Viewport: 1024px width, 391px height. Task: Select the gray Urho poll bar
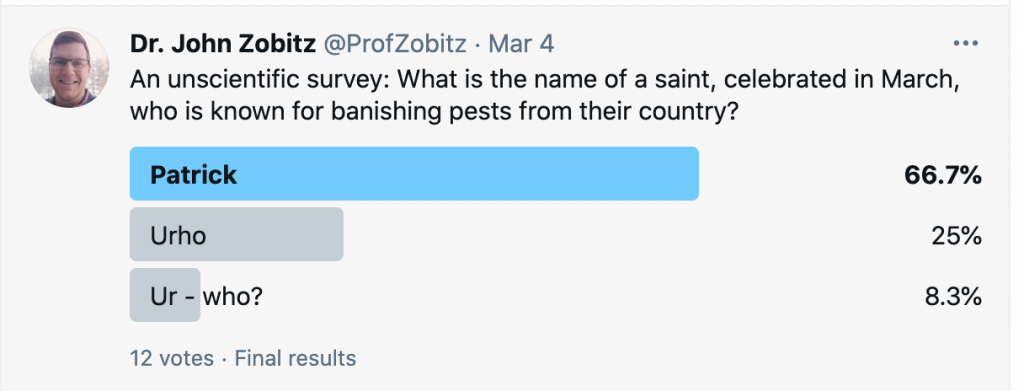coord(236,234)
